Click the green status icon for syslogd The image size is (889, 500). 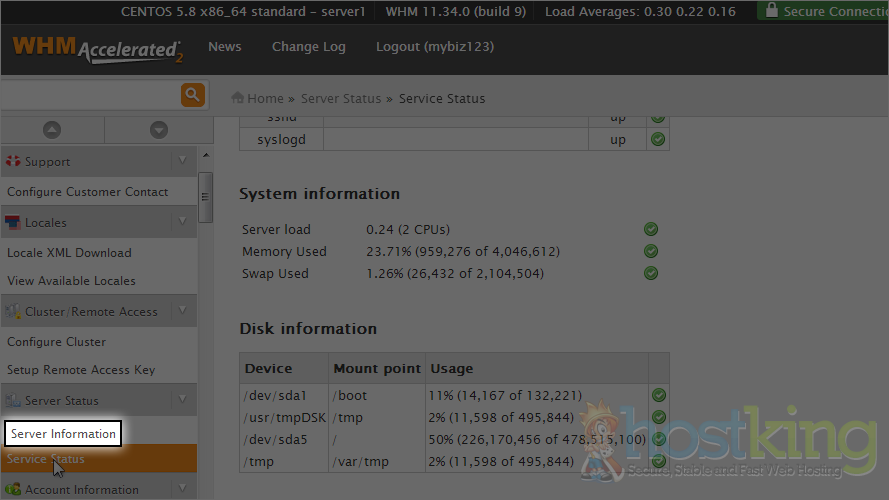[658, 139]
